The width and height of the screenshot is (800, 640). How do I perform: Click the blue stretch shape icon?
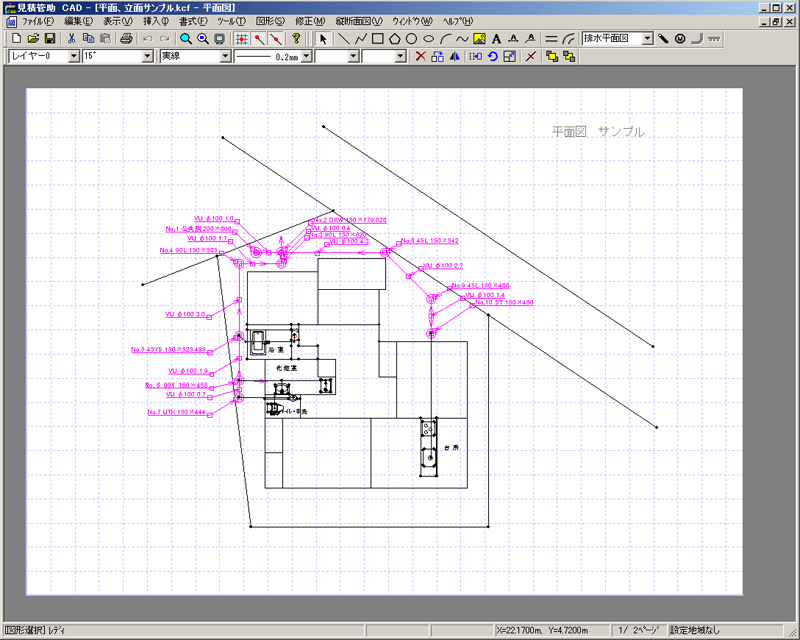pos(476,56)
